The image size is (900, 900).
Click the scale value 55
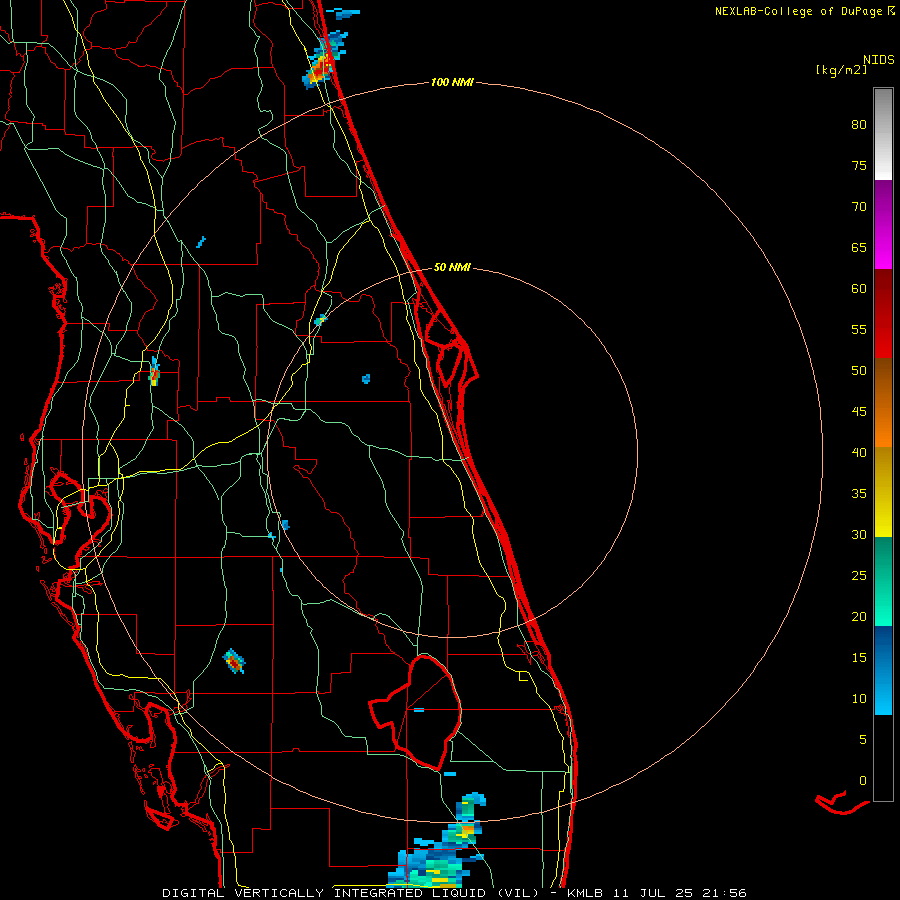click(859, 329)
